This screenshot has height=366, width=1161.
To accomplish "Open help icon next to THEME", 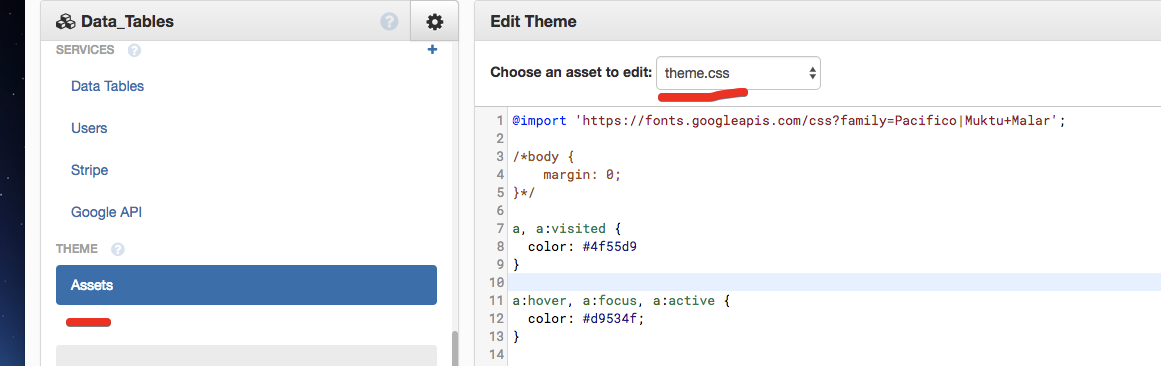I will click(x=118, y=249).
